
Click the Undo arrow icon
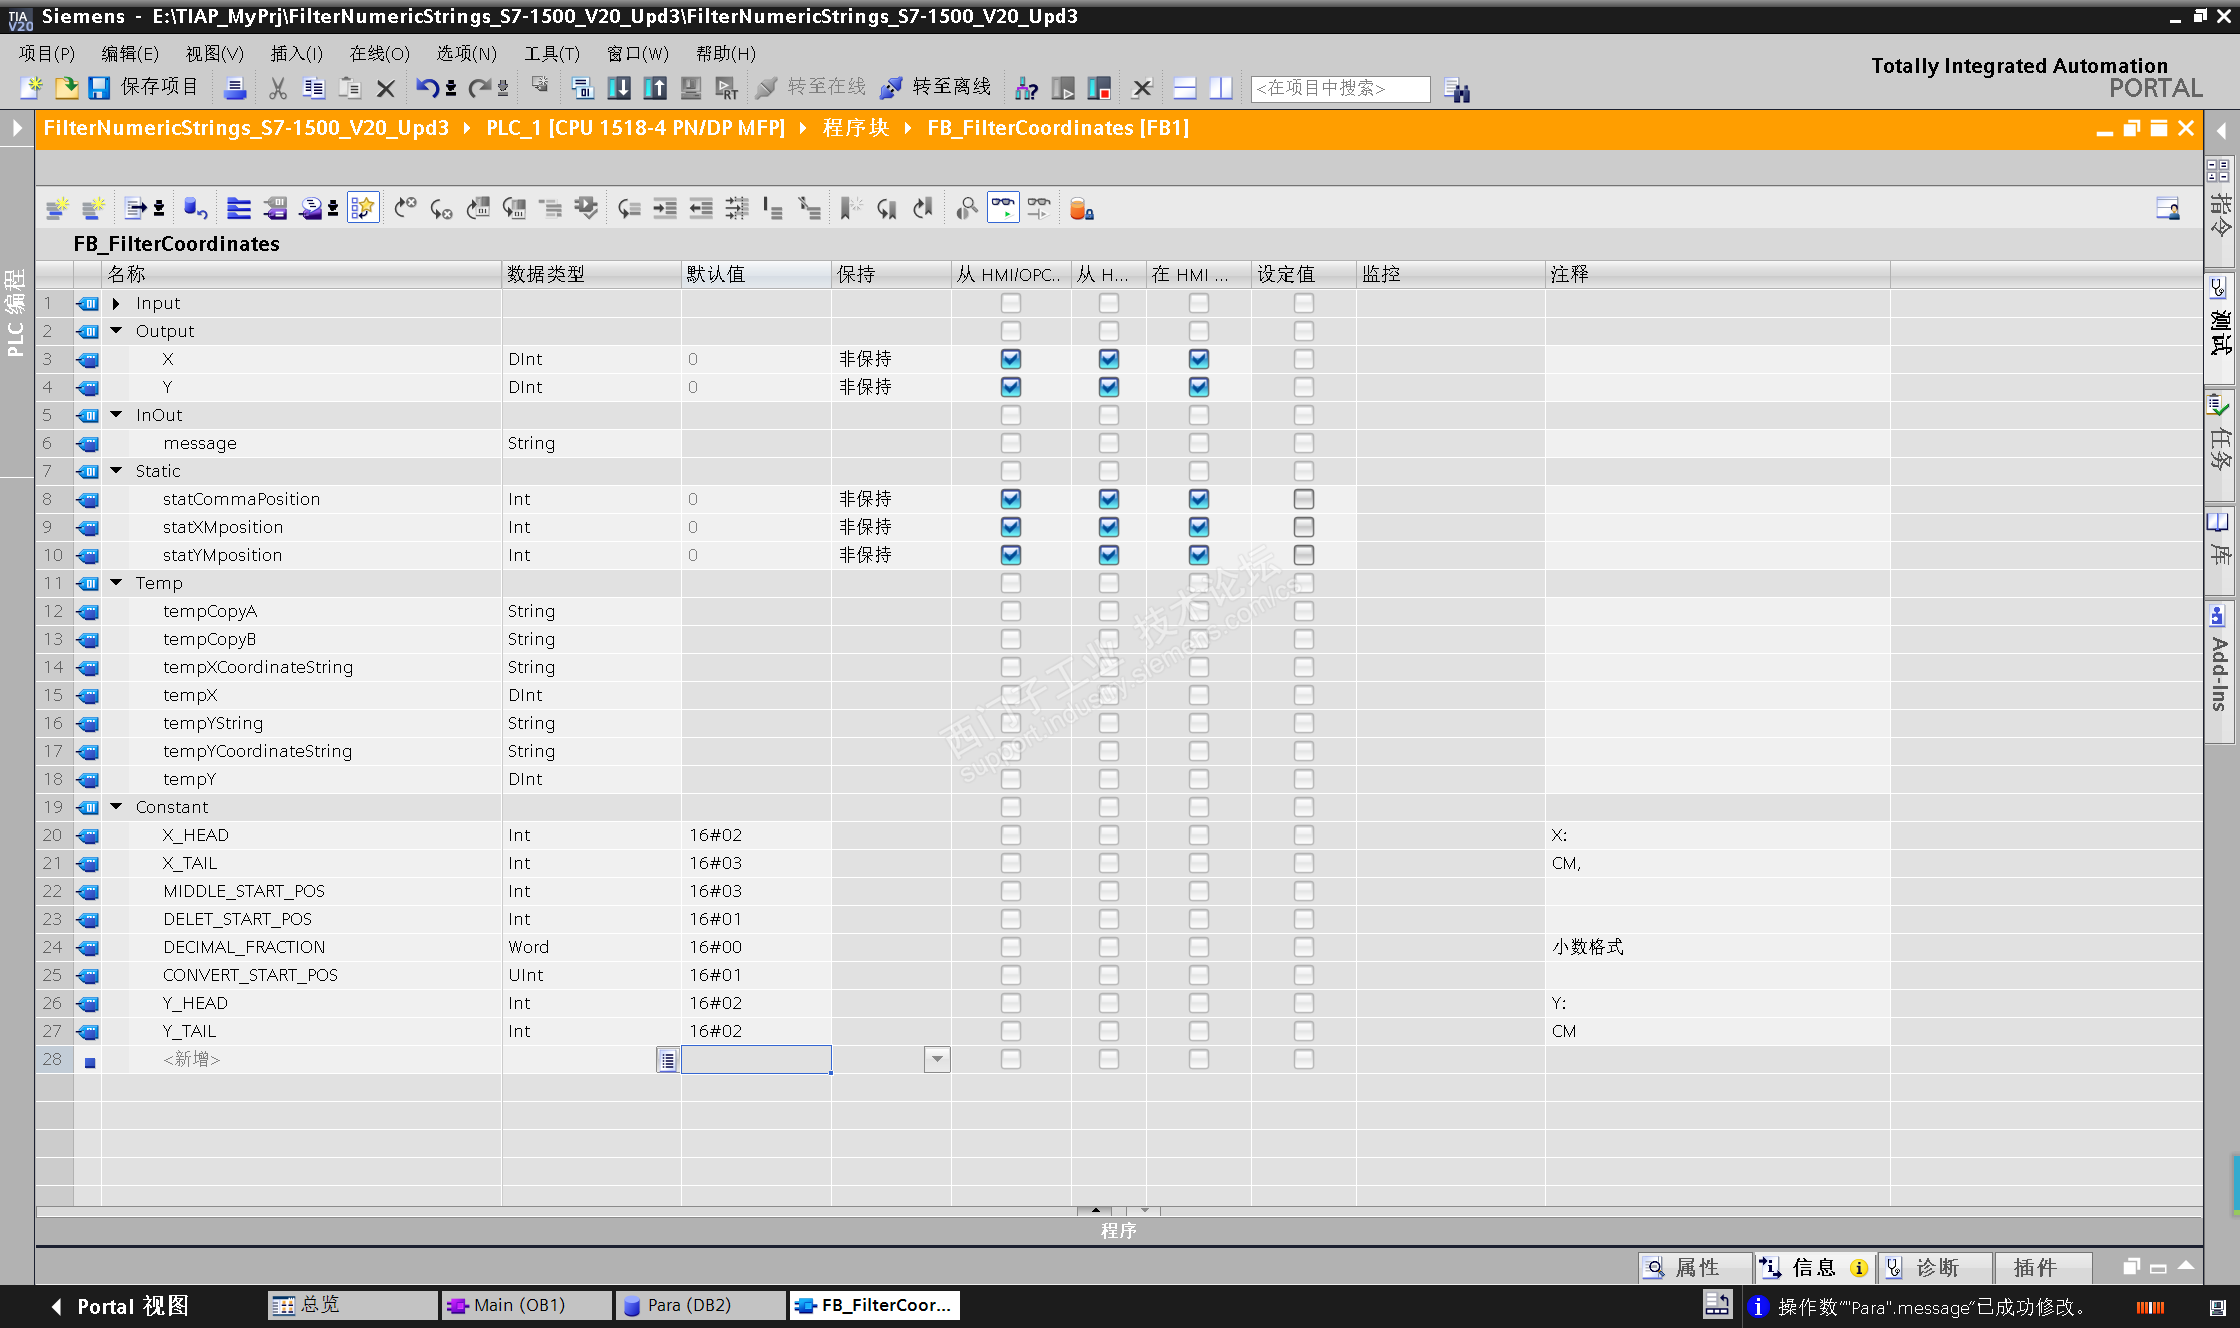coord(427,88)
